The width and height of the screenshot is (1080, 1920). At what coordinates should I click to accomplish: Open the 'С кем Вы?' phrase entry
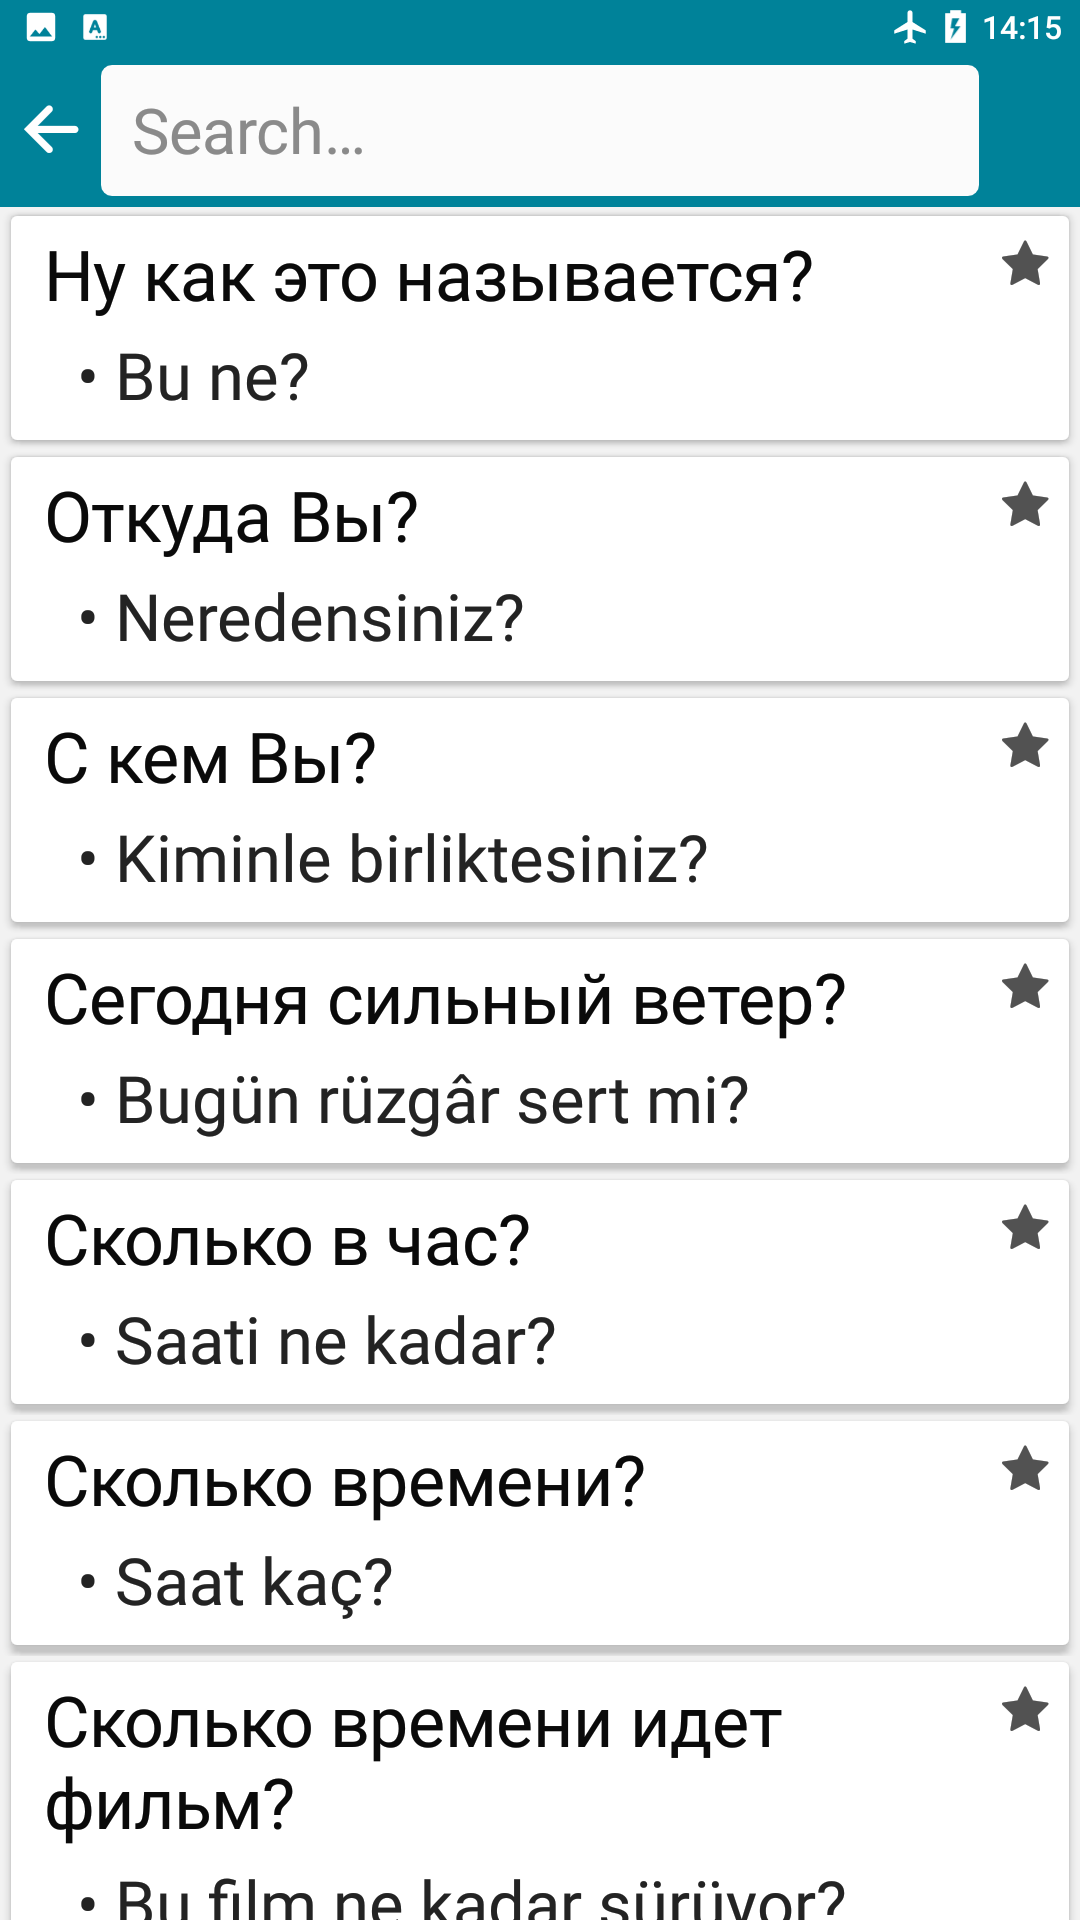540,810
